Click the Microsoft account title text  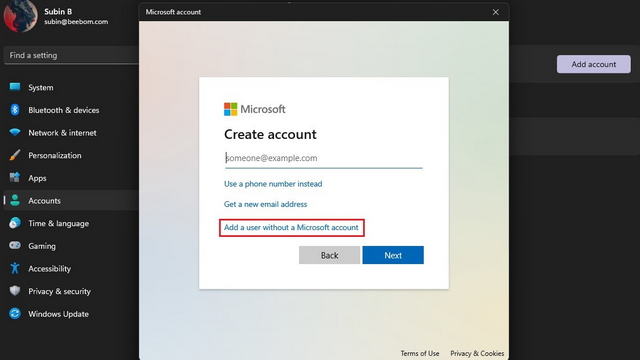click(173, 12)
